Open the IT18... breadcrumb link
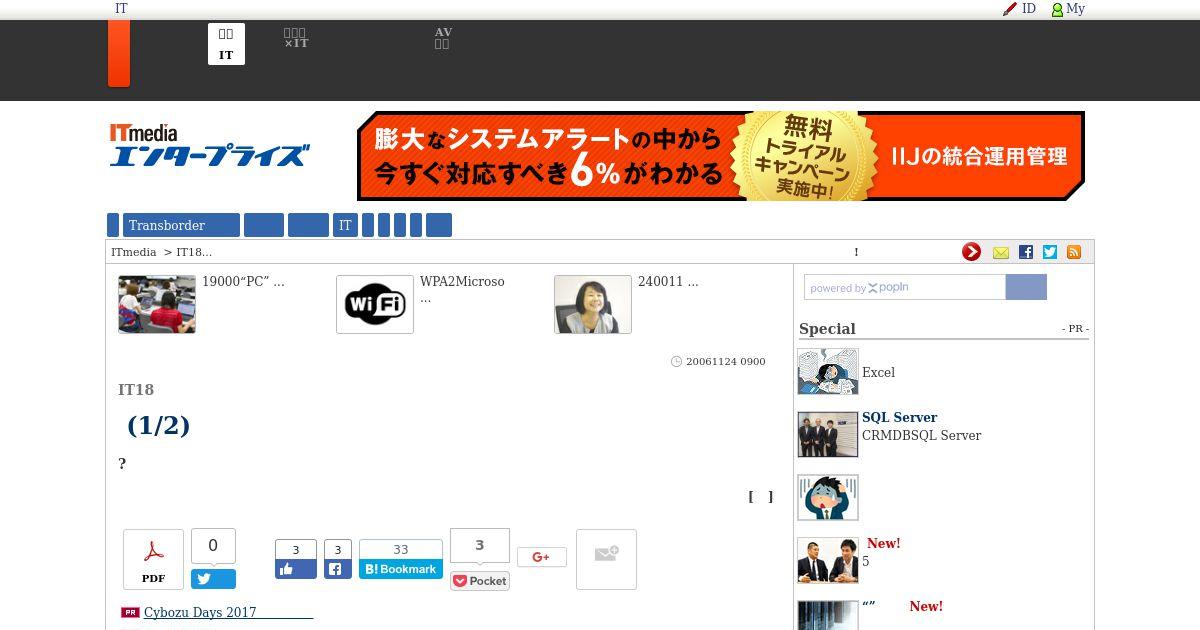The height and width of the screenshot is (630, 1200). [194, 252]
